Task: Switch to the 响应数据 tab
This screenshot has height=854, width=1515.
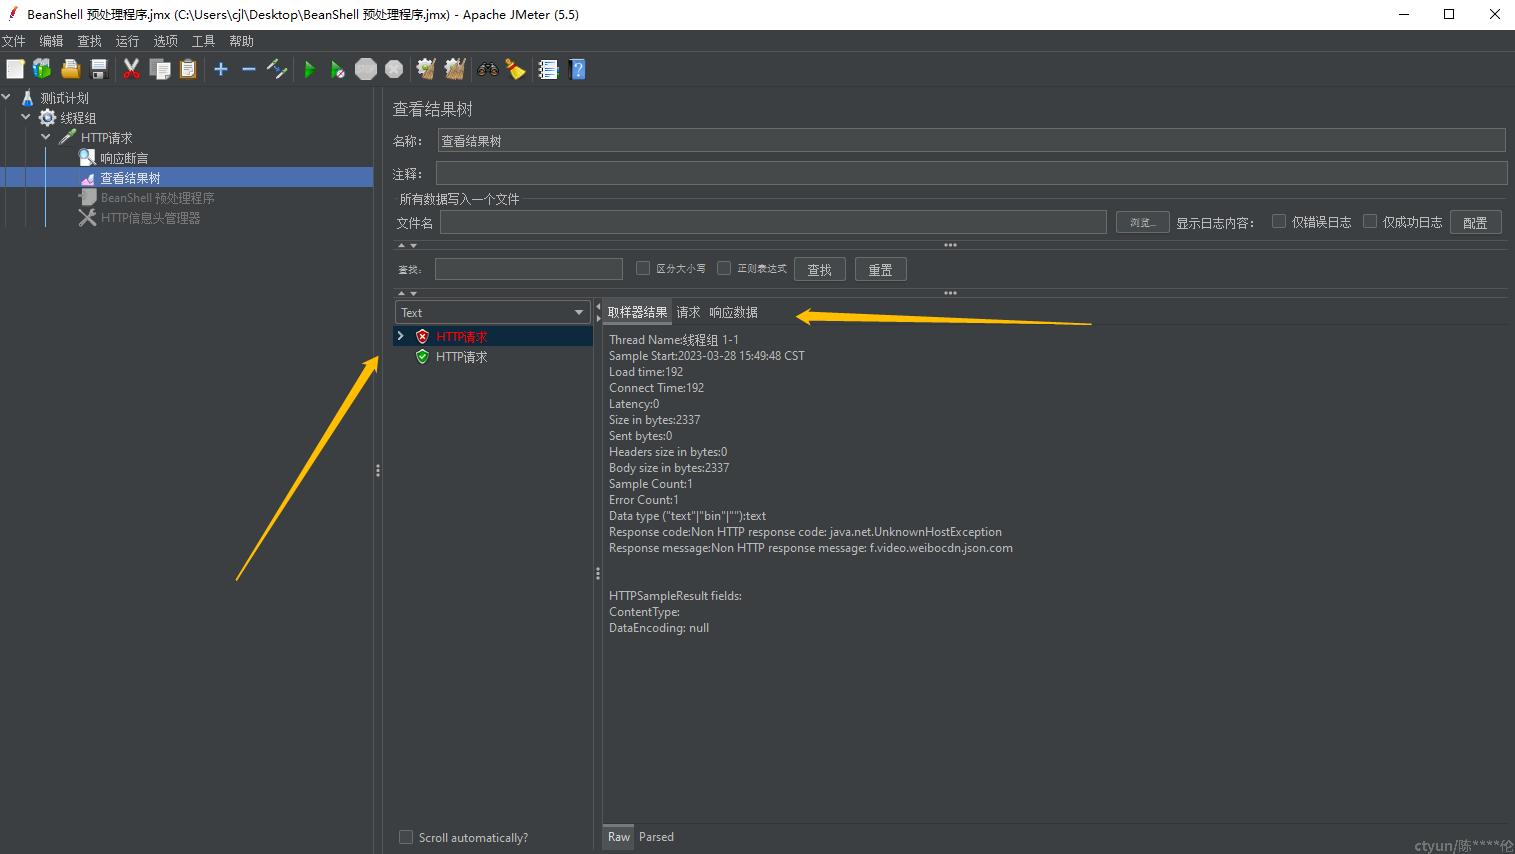Action: 733,312
